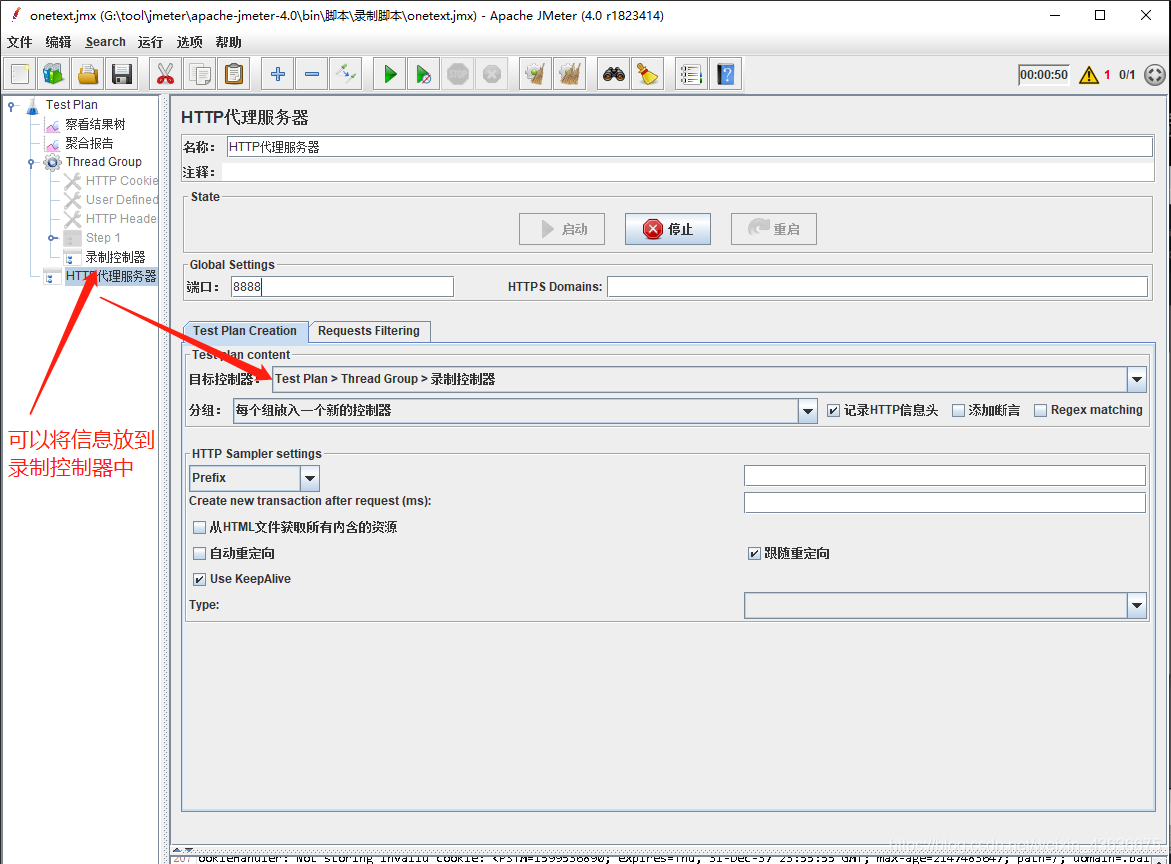The height and width of the screenshot is (864, 1171).
Task: Save the test plan with floppy icon
Action: point(122,74)
